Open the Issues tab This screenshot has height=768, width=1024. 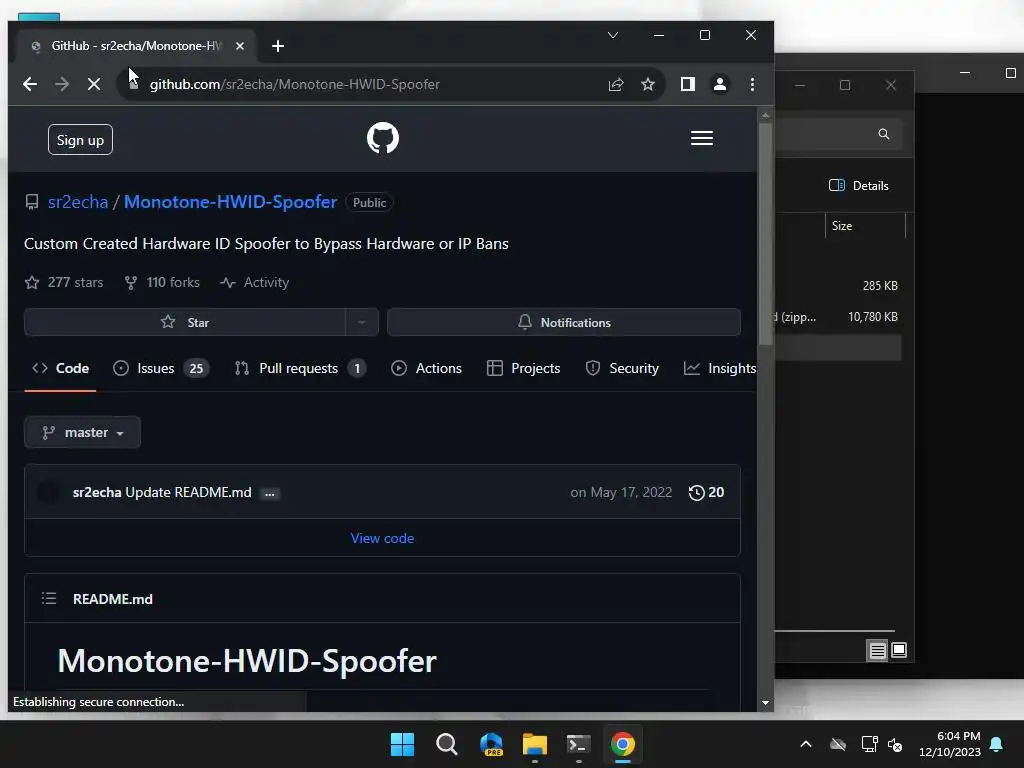[161, 368]
